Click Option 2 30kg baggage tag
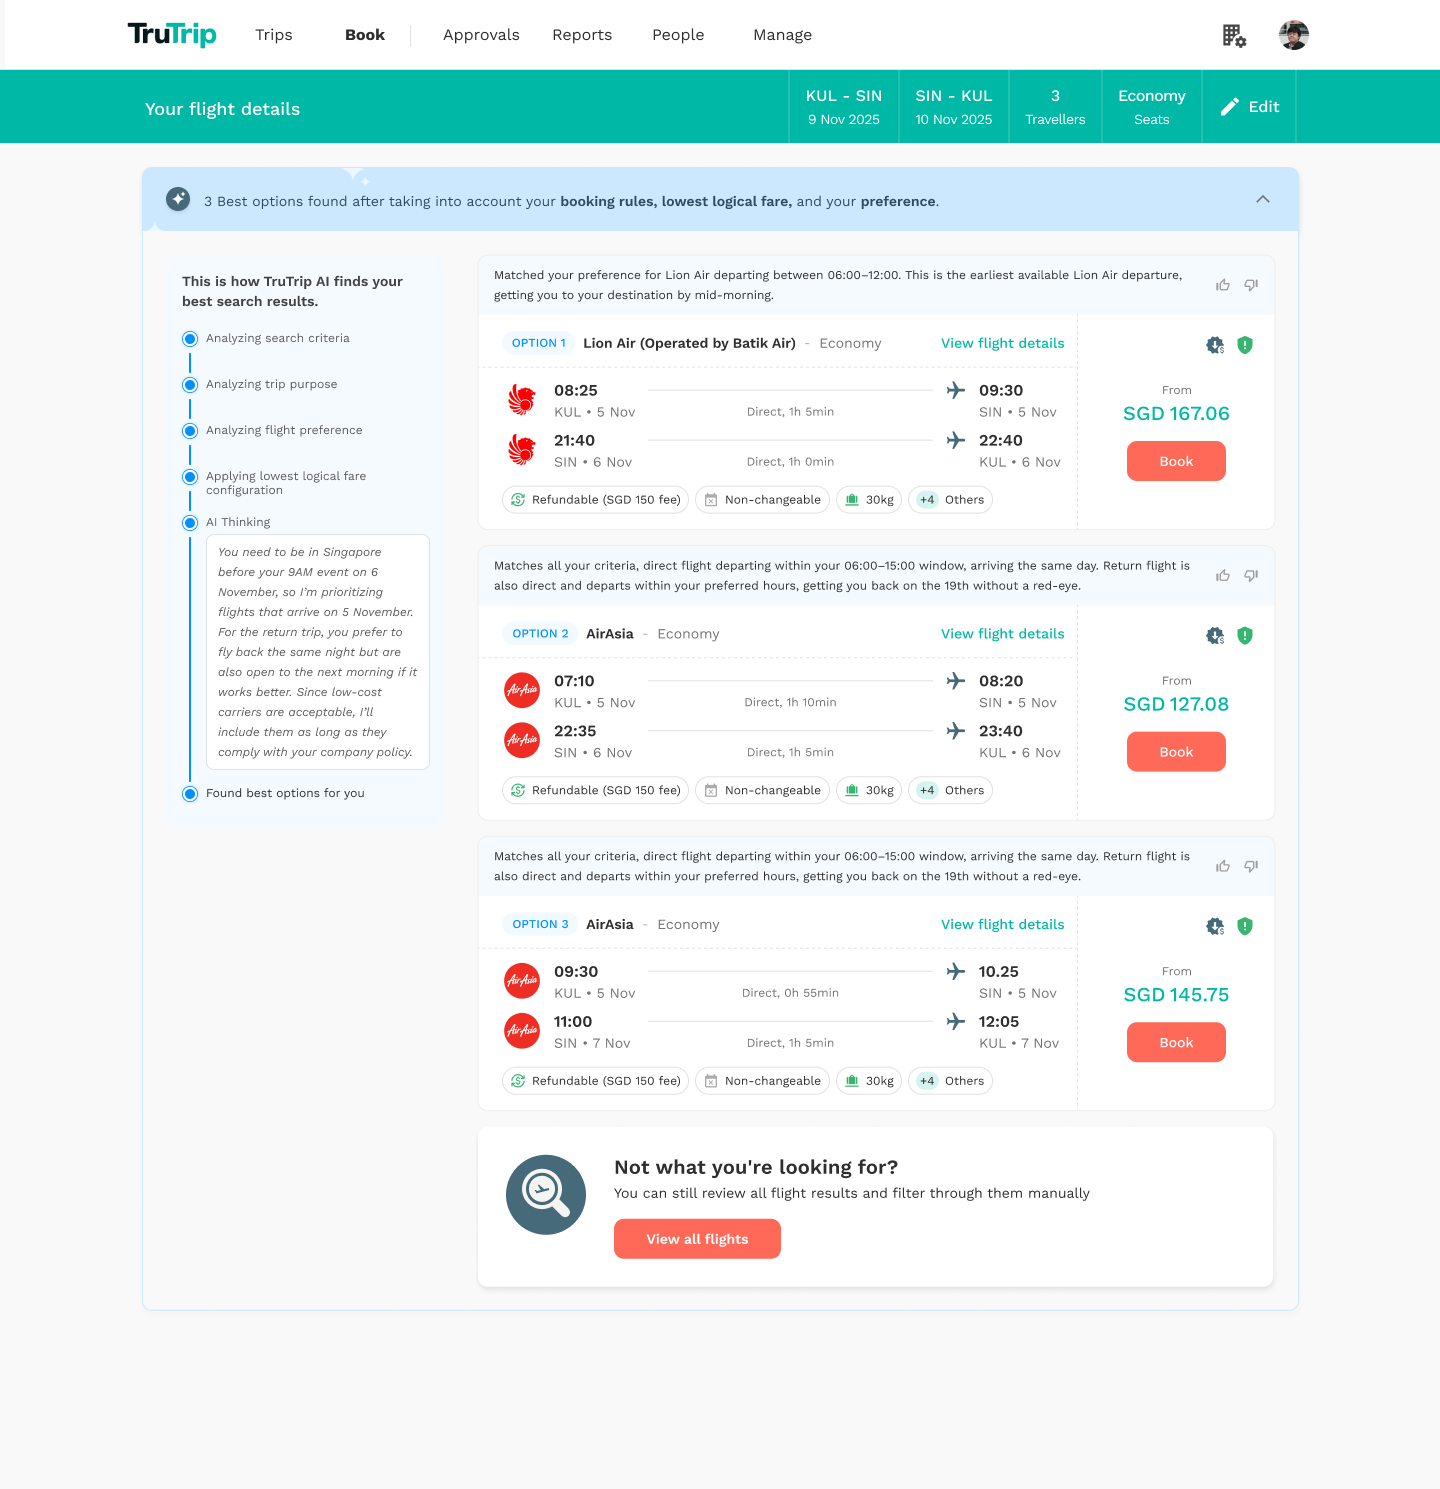 (x=869, y=790)
